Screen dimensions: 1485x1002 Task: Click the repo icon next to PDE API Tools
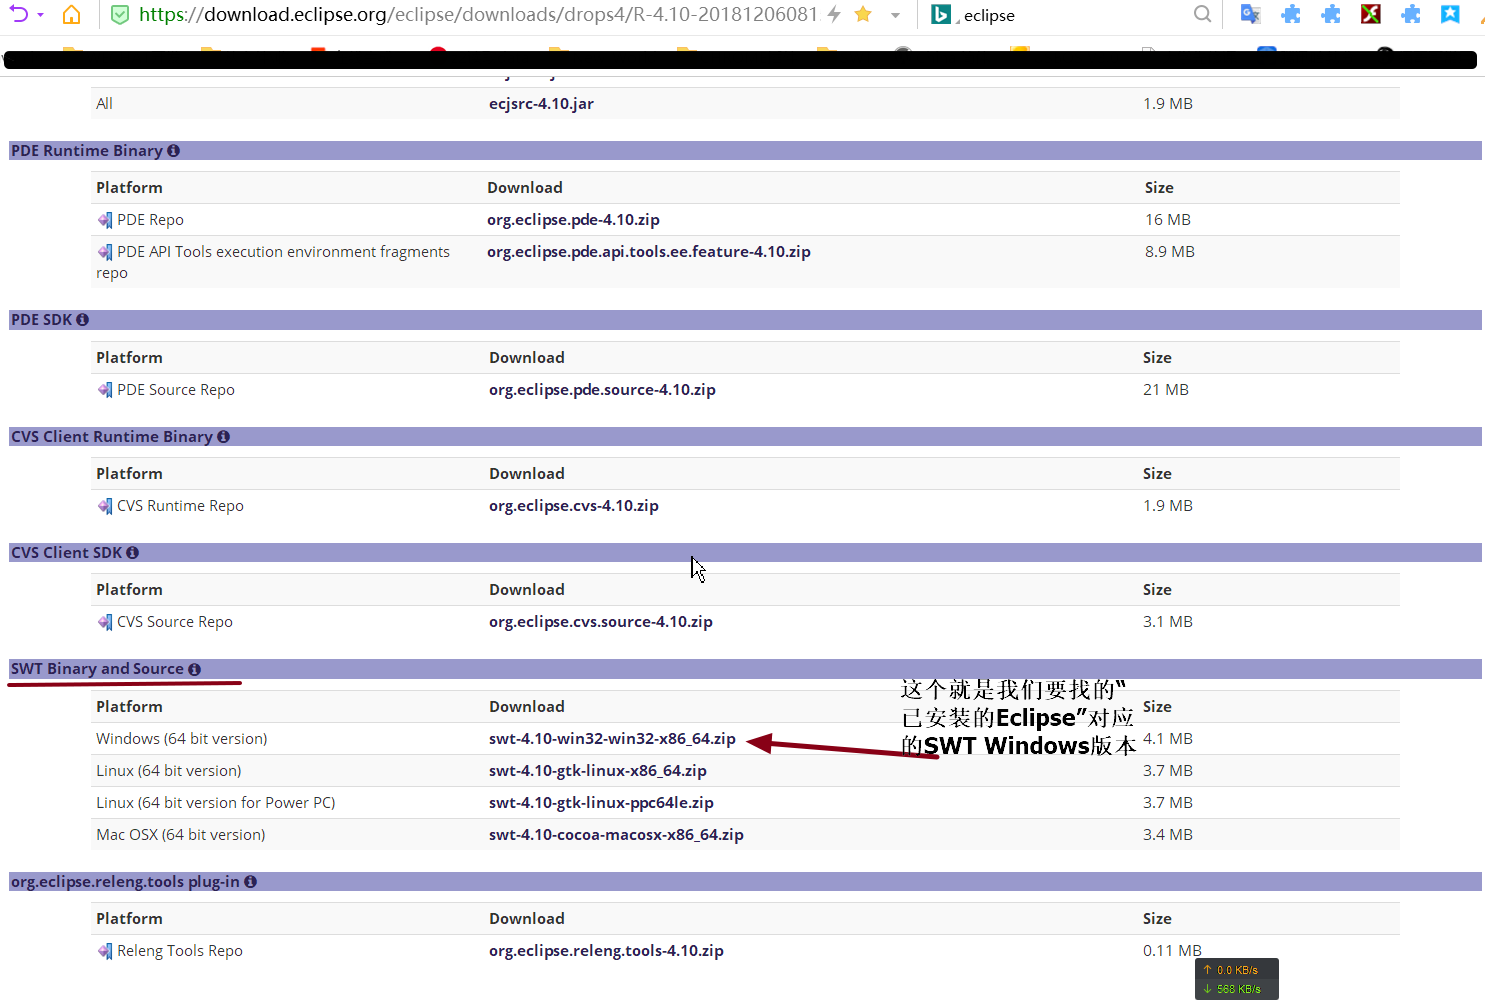[105, 252]
